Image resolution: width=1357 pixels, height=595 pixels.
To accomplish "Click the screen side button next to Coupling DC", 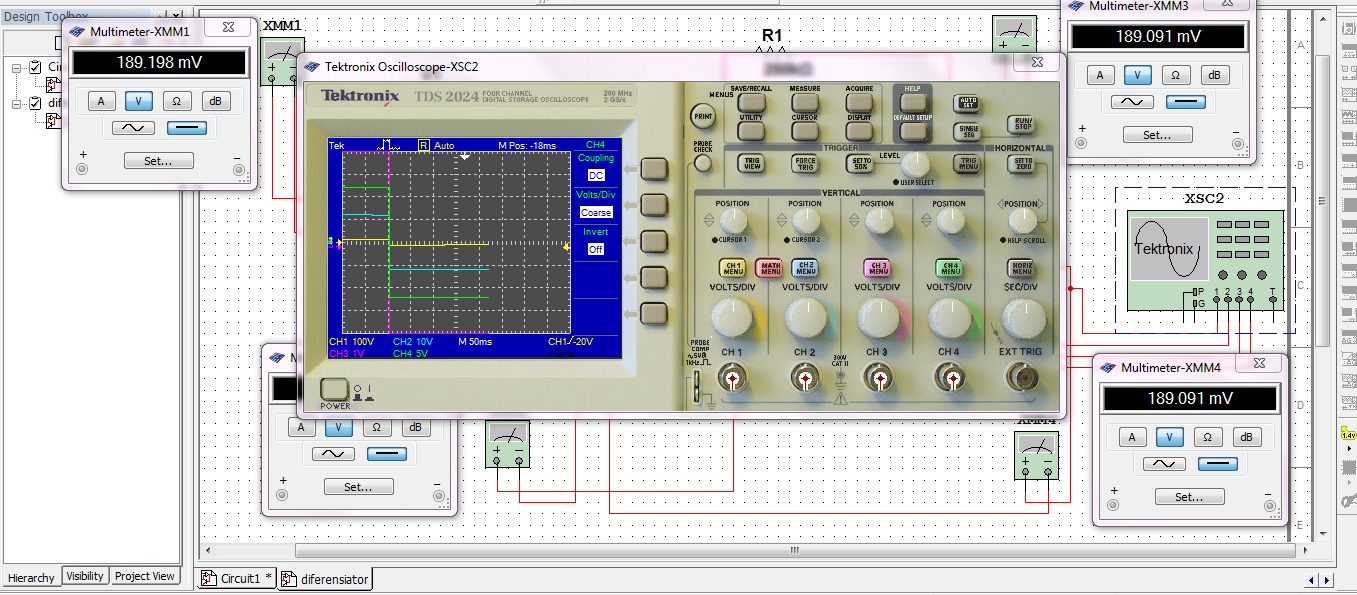I will [x=654, y=169].
